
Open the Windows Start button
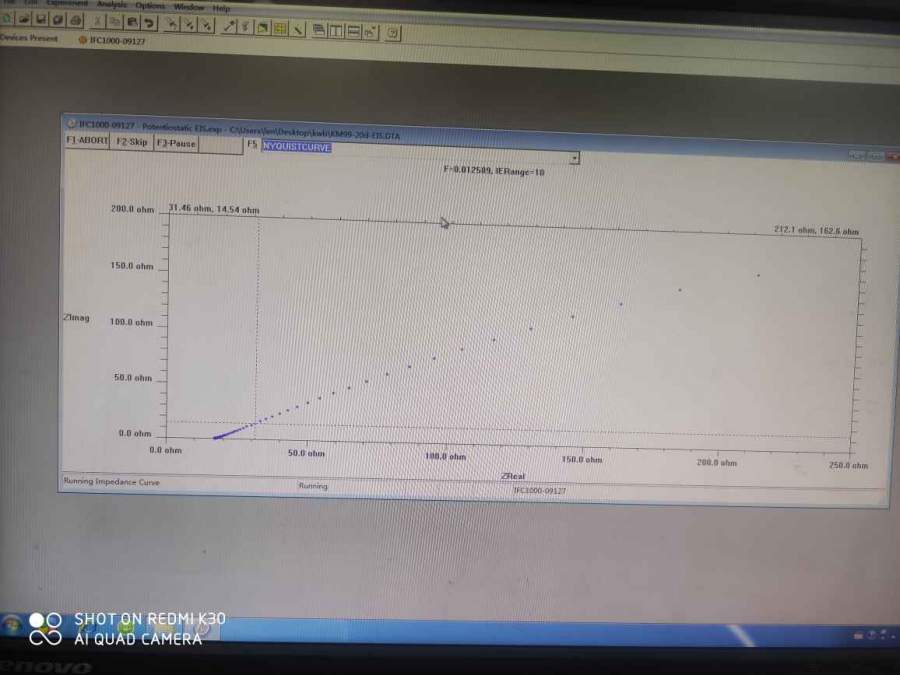pos(10,623)
